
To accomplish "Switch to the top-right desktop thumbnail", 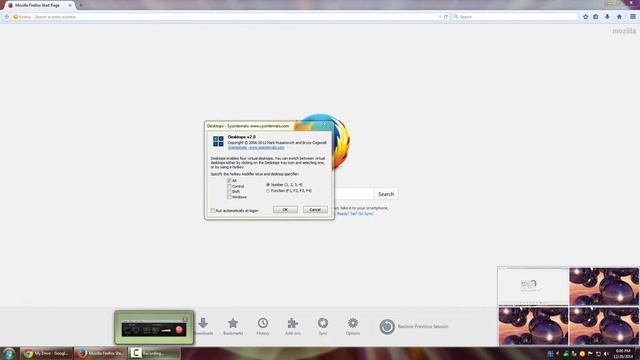I will click(x=604, y=286).
